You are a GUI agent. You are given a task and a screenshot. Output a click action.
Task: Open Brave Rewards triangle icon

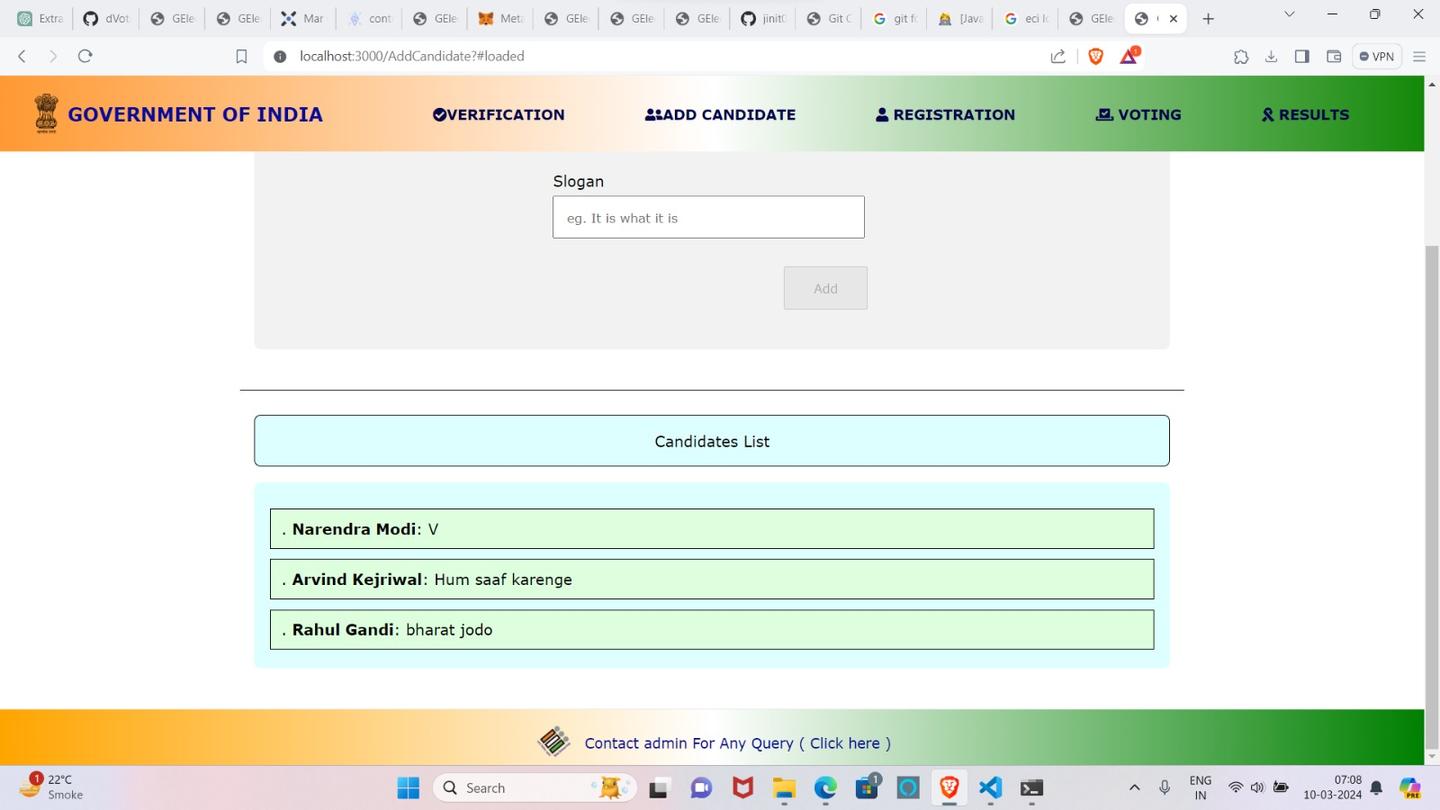click(x=1129, y=55)
